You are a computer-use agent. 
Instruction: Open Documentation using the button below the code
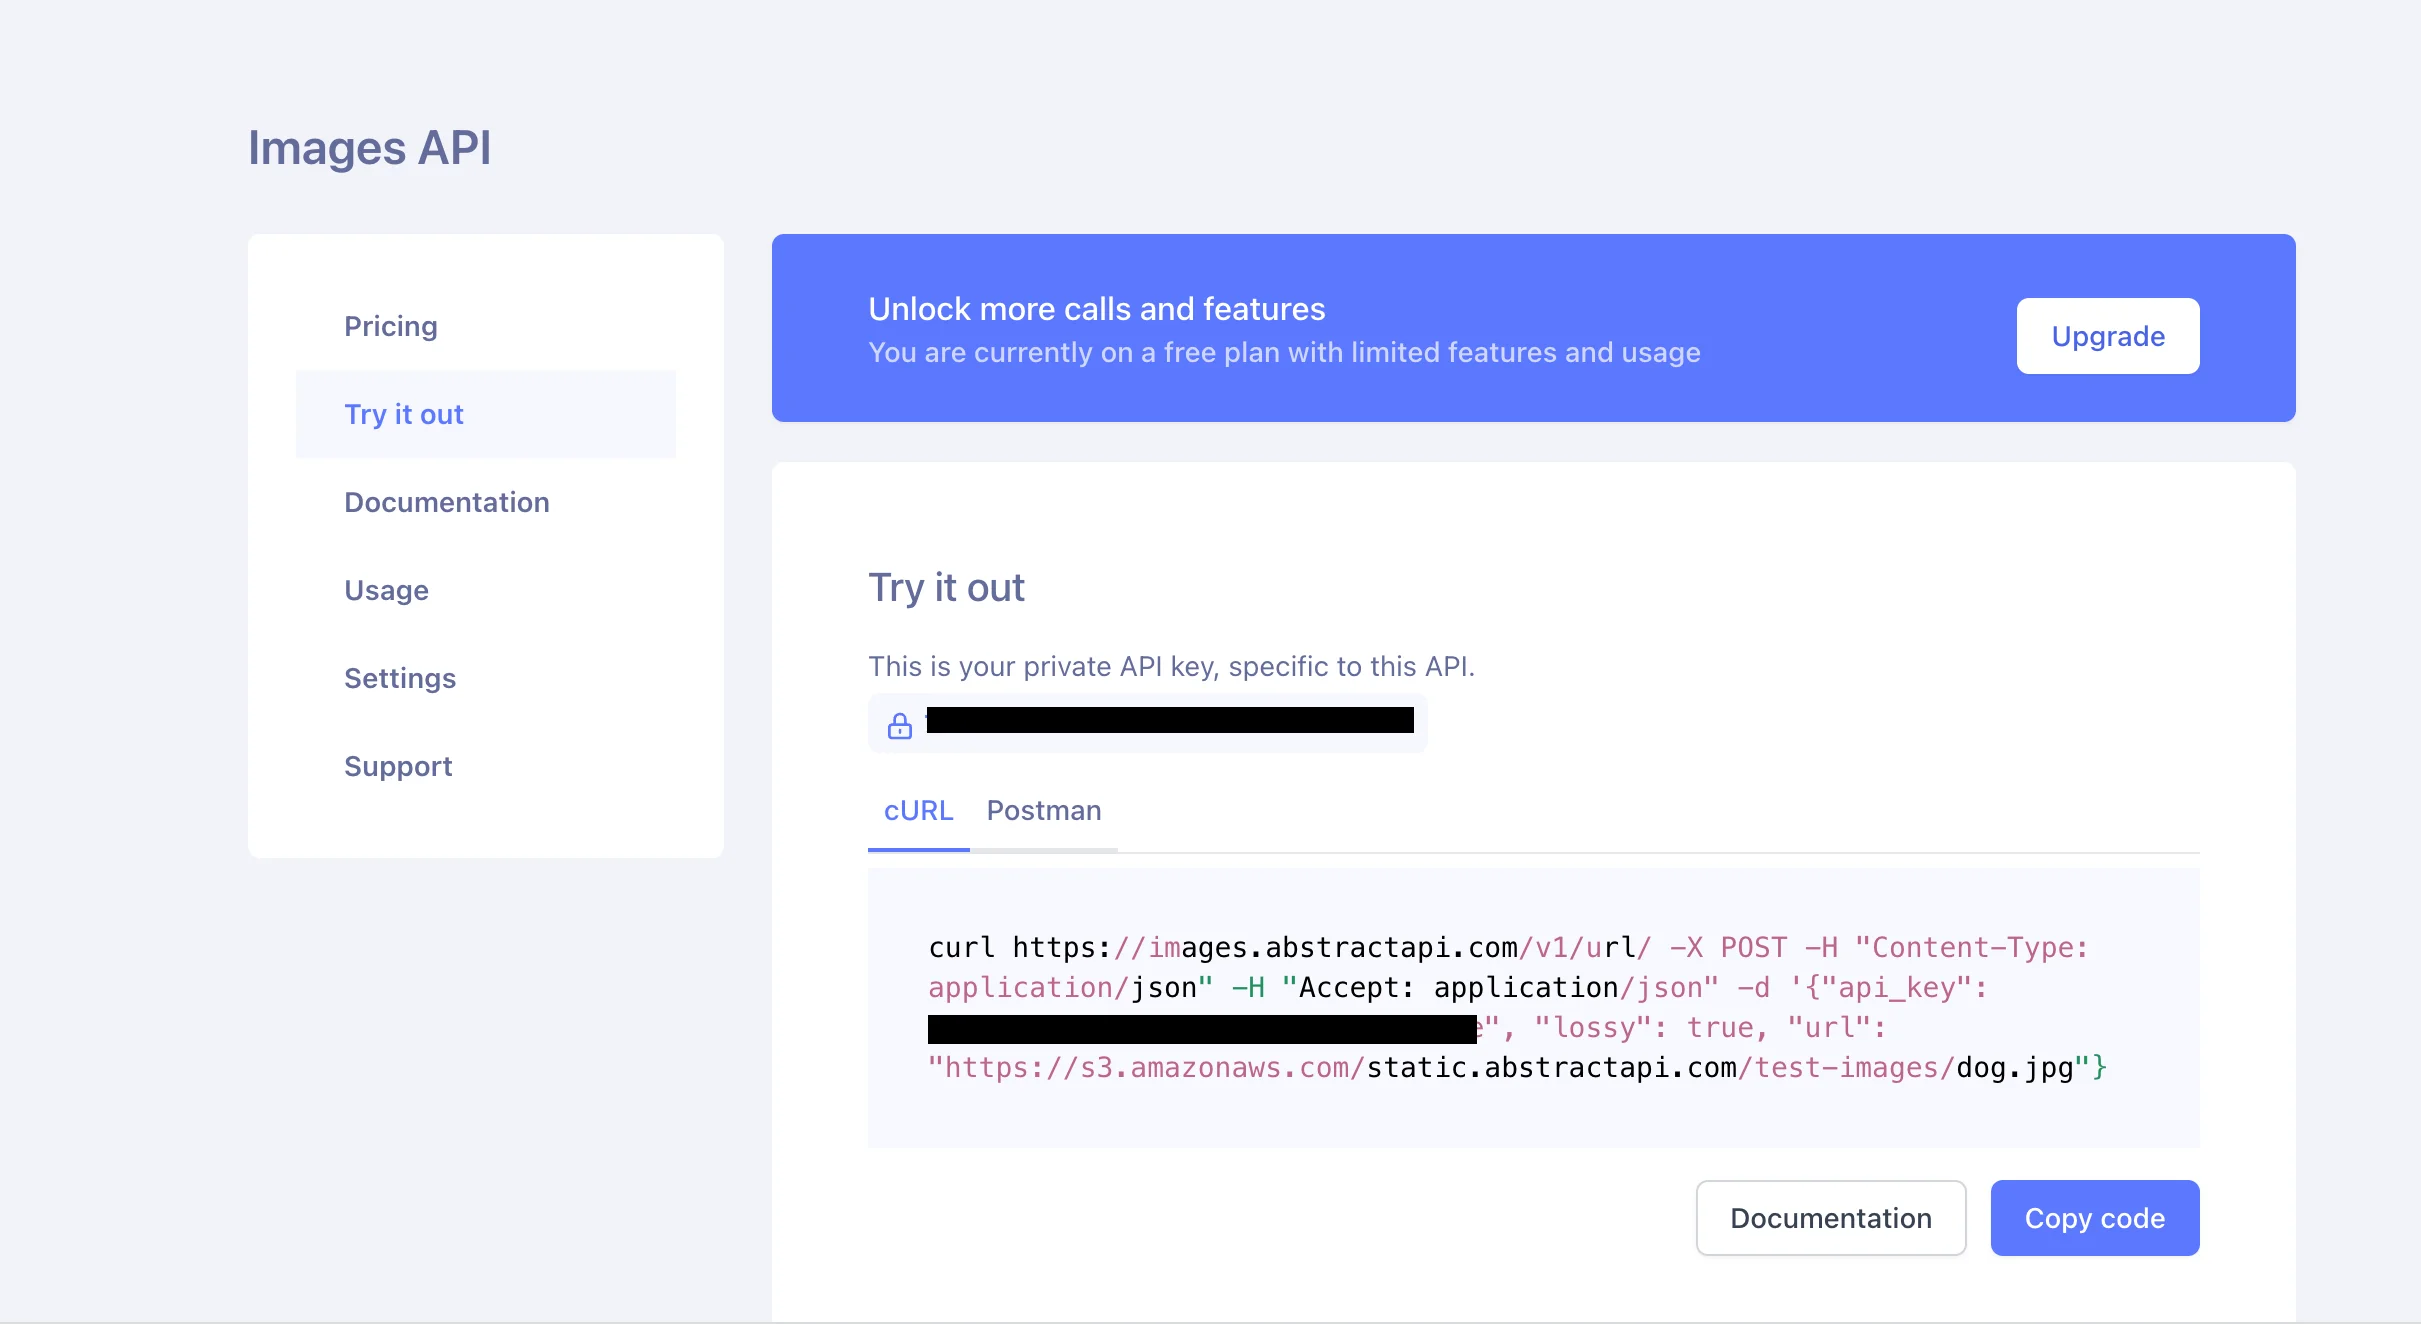(x=1830, y=1217)
